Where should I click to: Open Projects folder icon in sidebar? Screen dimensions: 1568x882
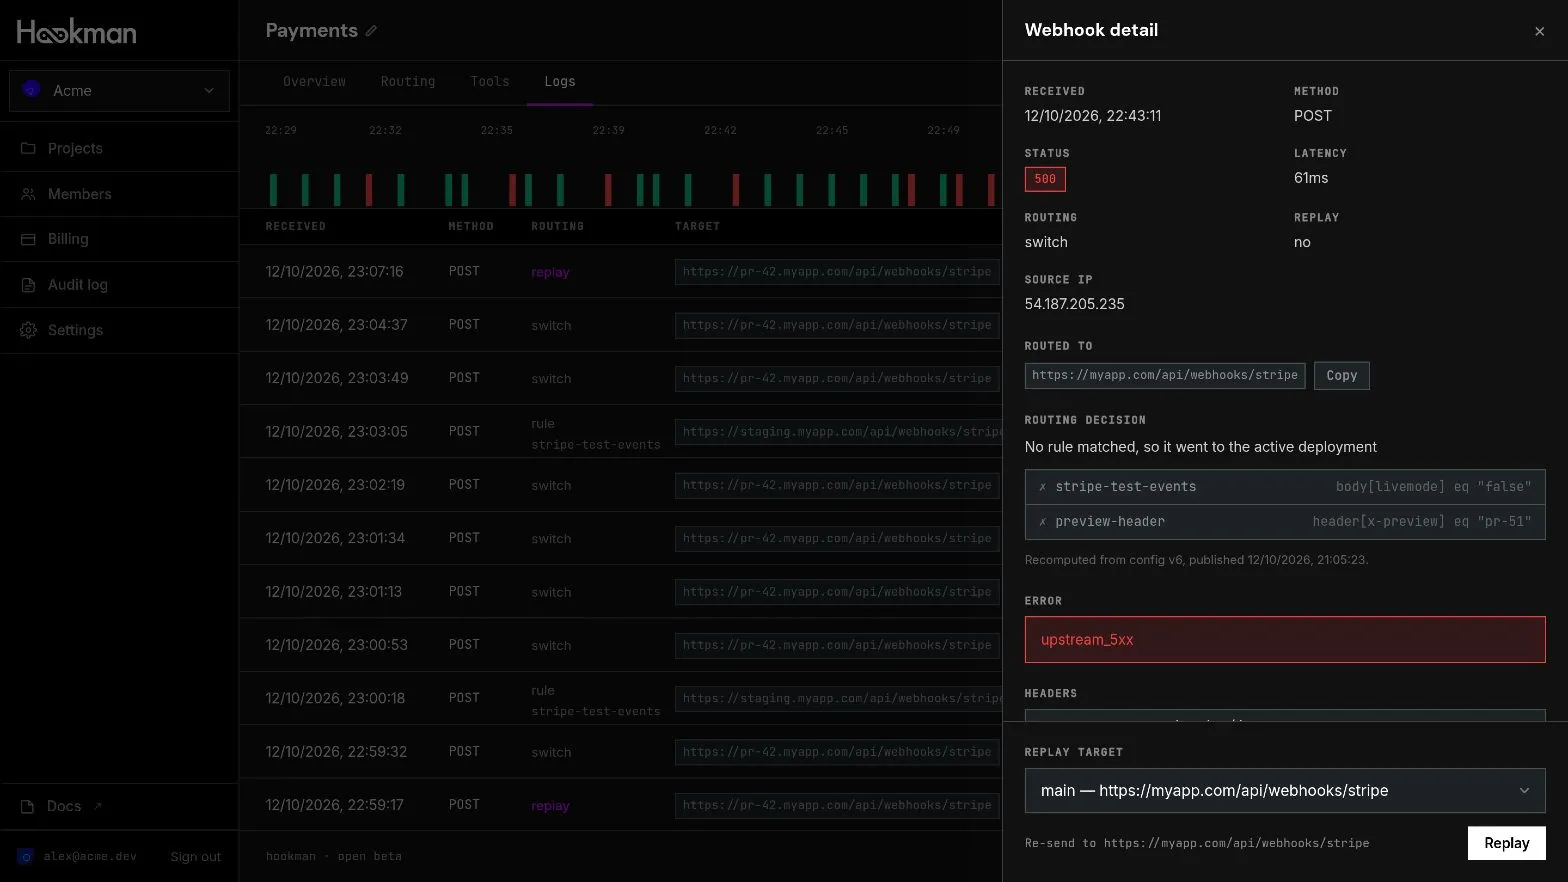[x=28, y=148]
